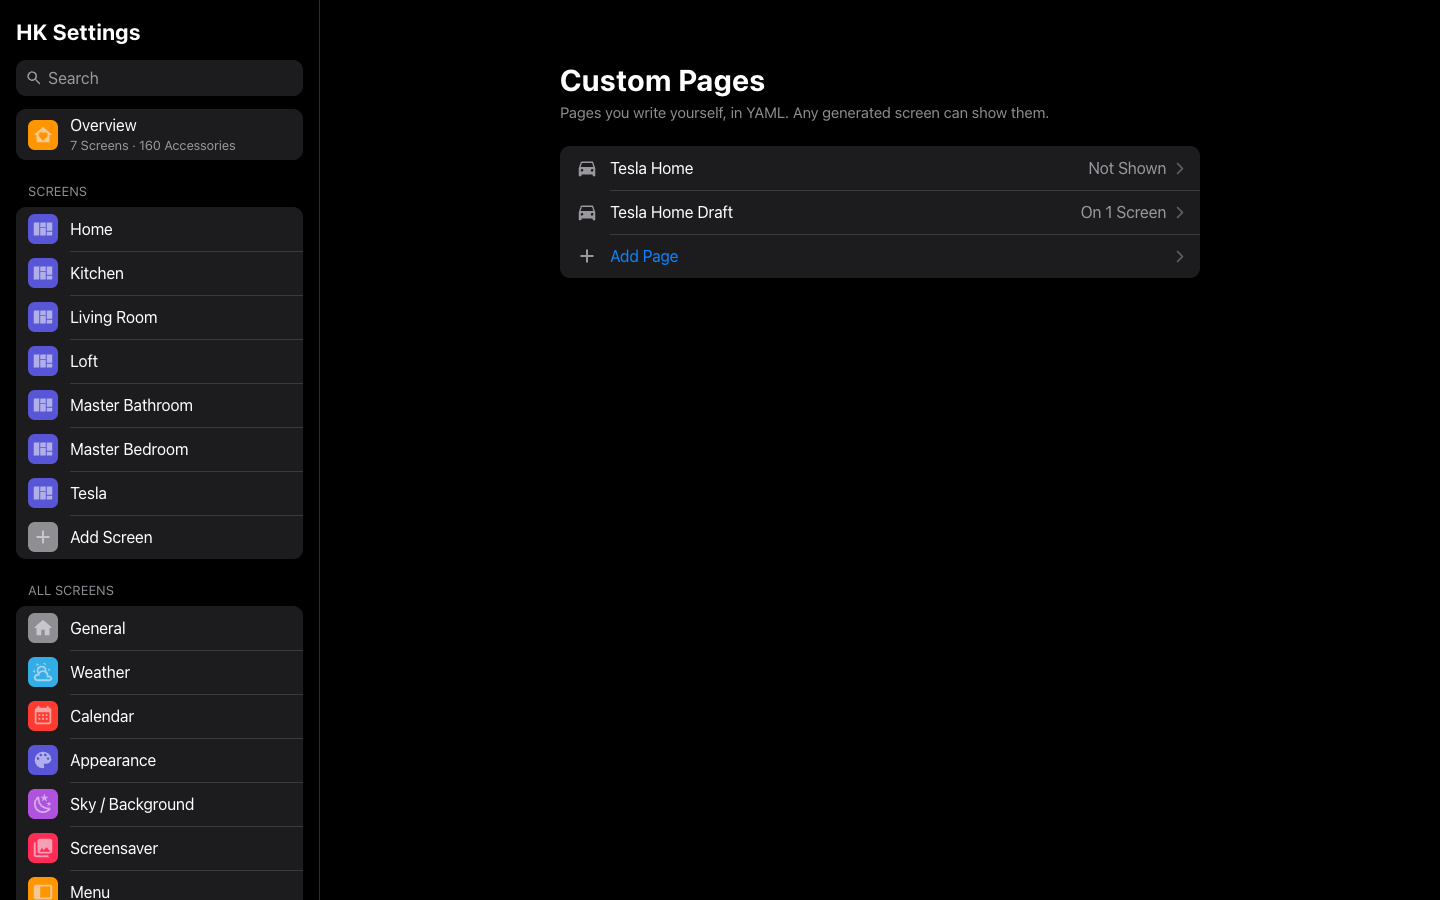Viewport: 1440px width, 900px height.
Task: Focus the sidebar Search field
Action: tap(159, 78)
